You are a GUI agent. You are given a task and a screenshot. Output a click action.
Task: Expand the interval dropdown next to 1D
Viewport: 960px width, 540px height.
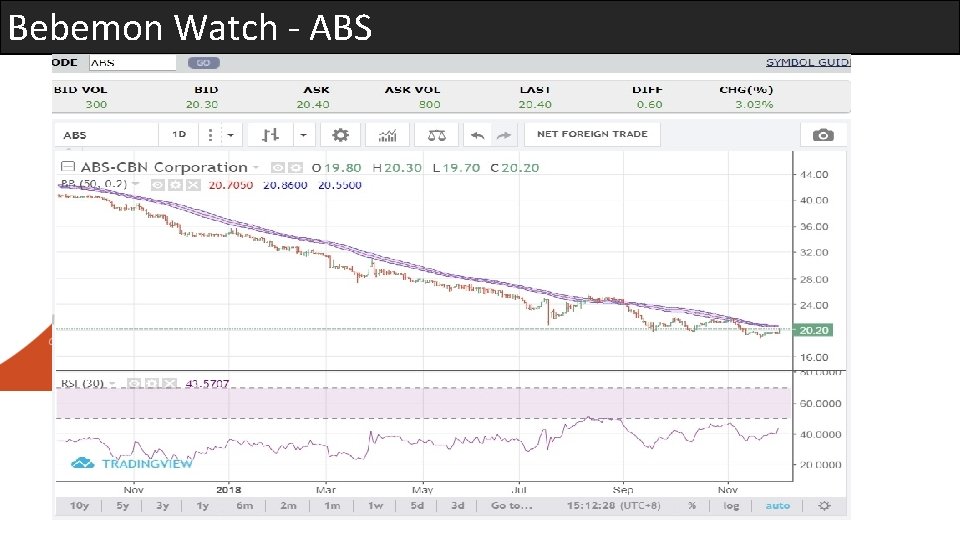pyautogui.click(x=230, y=135)
